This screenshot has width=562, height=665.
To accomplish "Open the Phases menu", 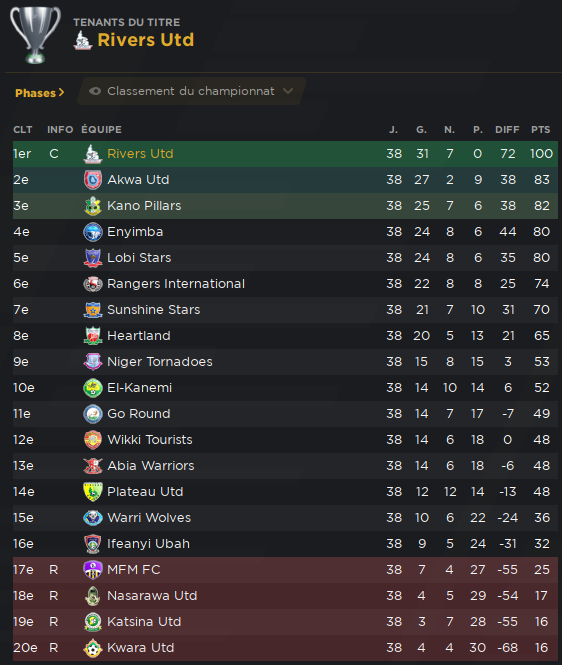I will click(39, 93).
